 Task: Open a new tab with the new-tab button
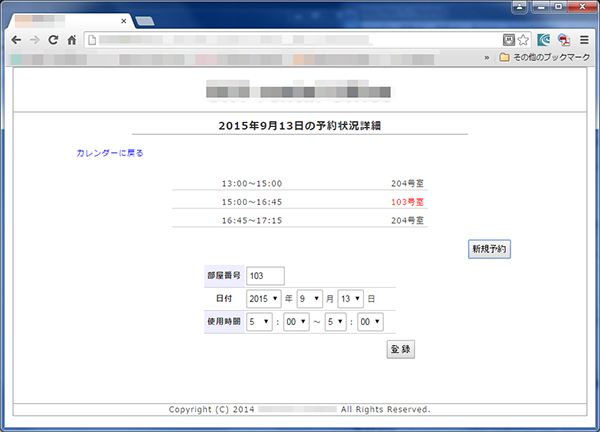point(145,21)
